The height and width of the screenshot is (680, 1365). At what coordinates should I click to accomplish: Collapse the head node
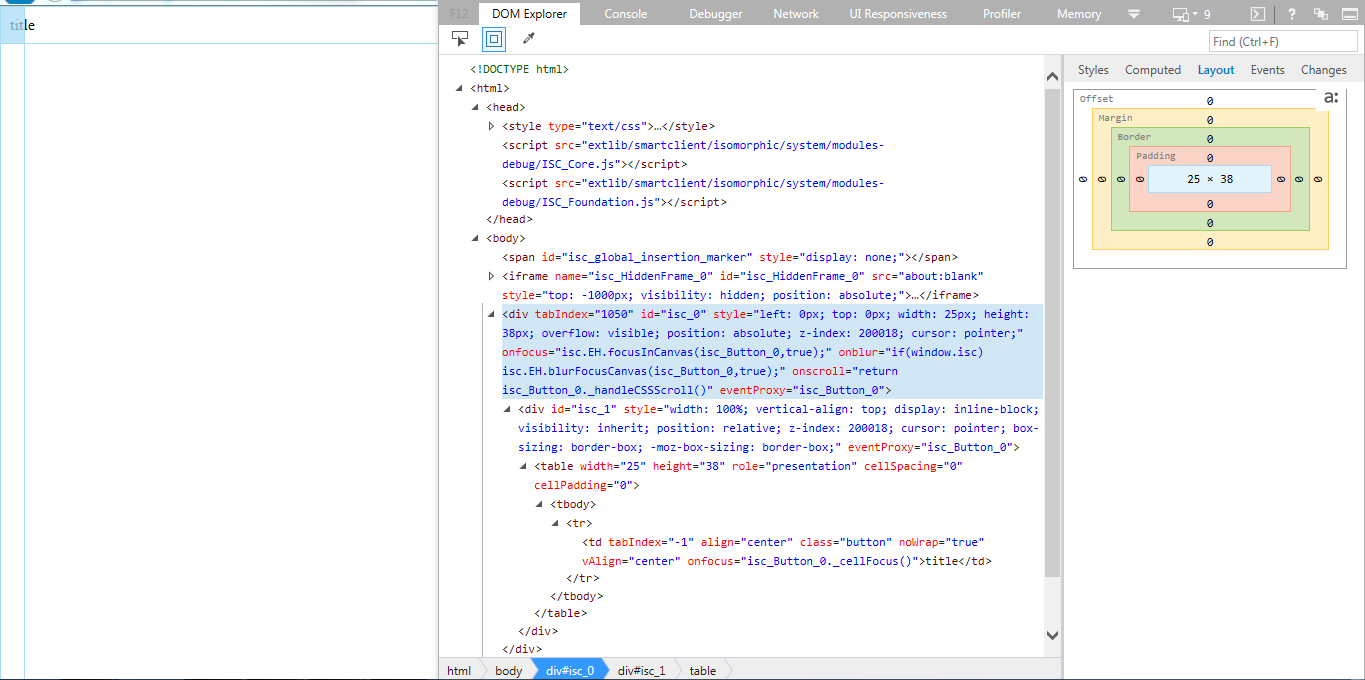coord(476,107)
